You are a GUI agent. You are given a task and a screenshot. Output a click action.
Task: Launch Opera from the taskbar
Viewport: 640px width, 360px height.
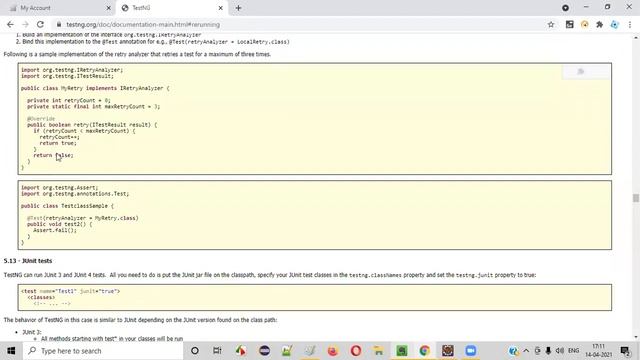[356, 351]
